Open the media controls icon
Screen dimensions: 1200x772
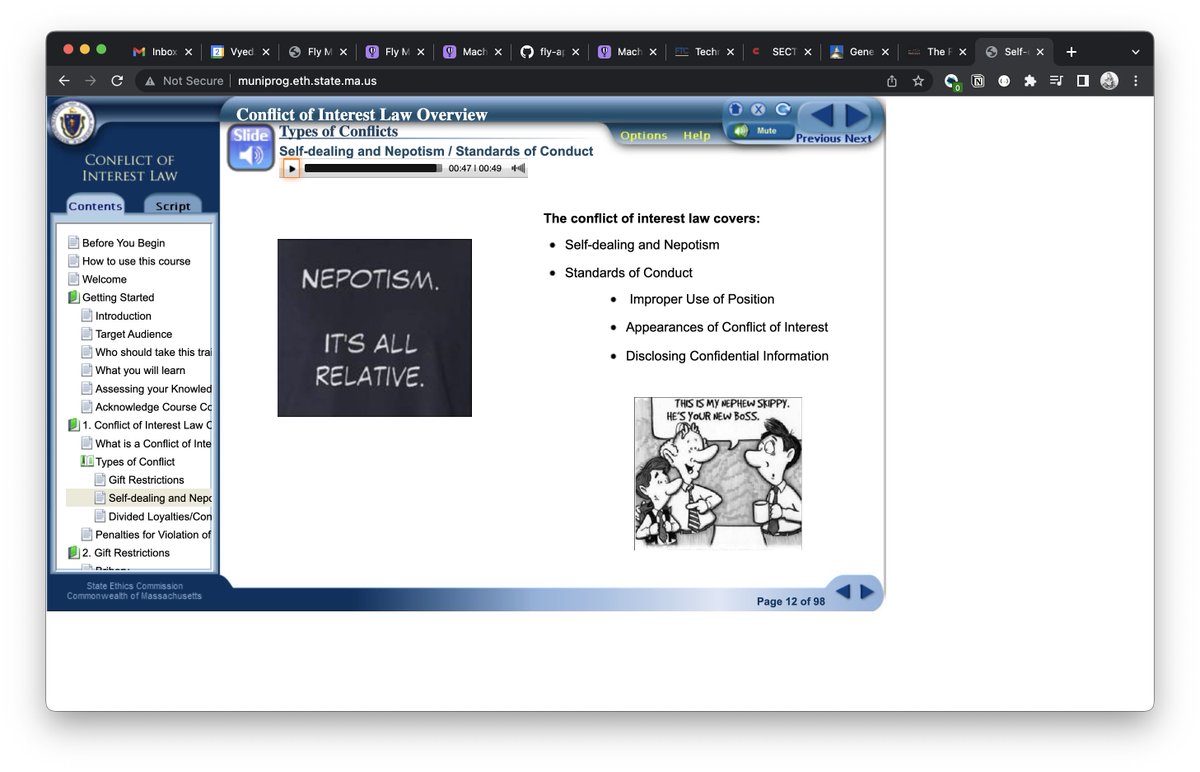pos(1056,81)
